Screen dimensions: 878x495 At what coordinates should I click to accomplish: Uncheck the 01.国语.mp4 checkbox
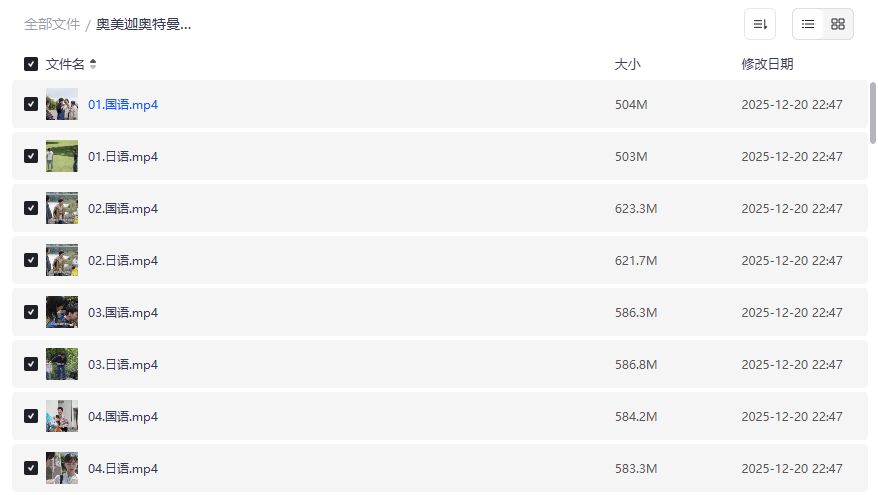(x=31, y=104)
